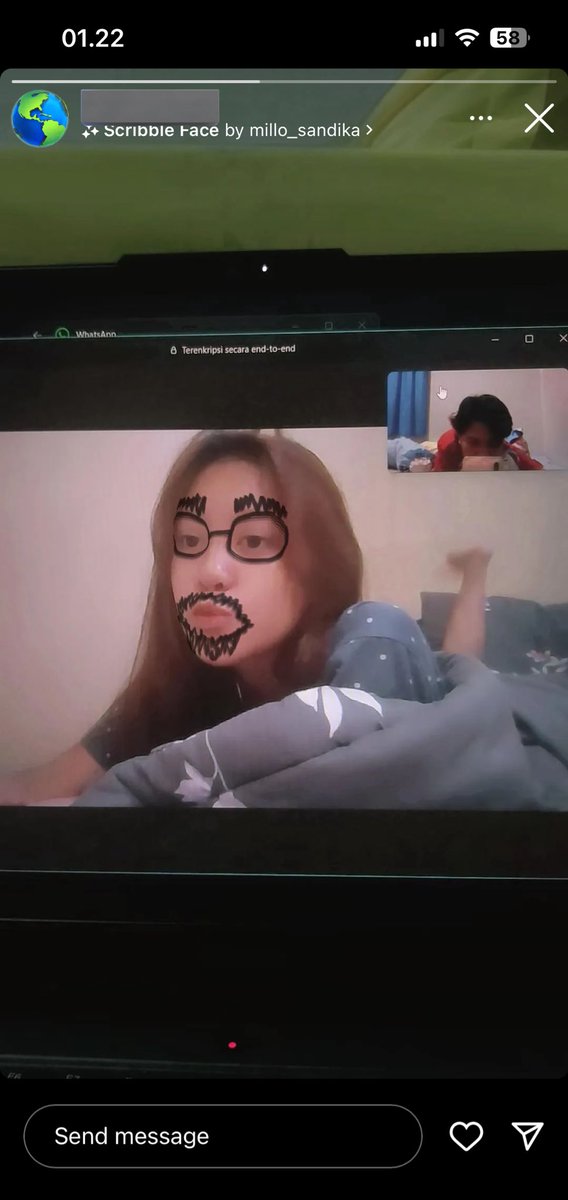The width and height of the screenshot is (568, 1200).
Task: Click 'Terenkripsi secara end-to-end' label
Action: 239,349
